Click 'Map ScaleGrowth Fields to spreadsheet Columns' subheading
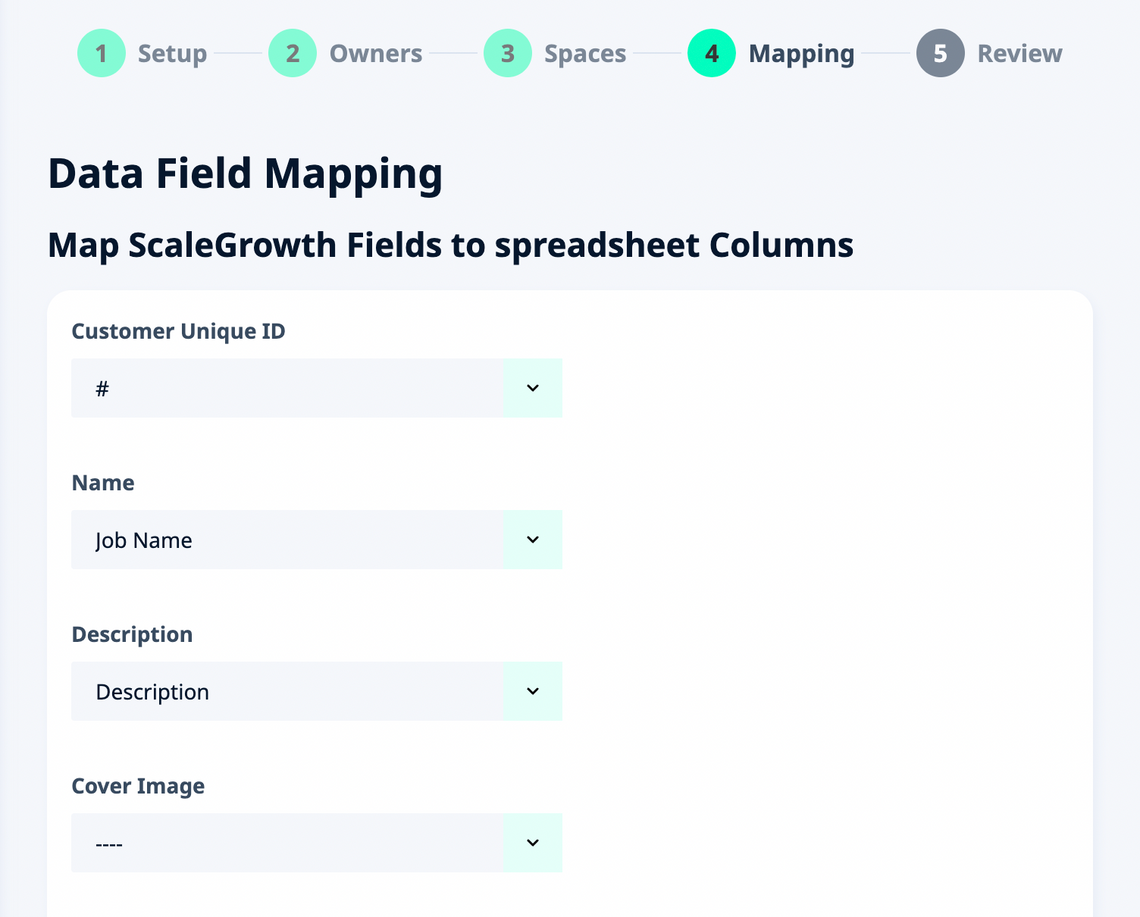1140x917 pixels. (x=451, y=245)
